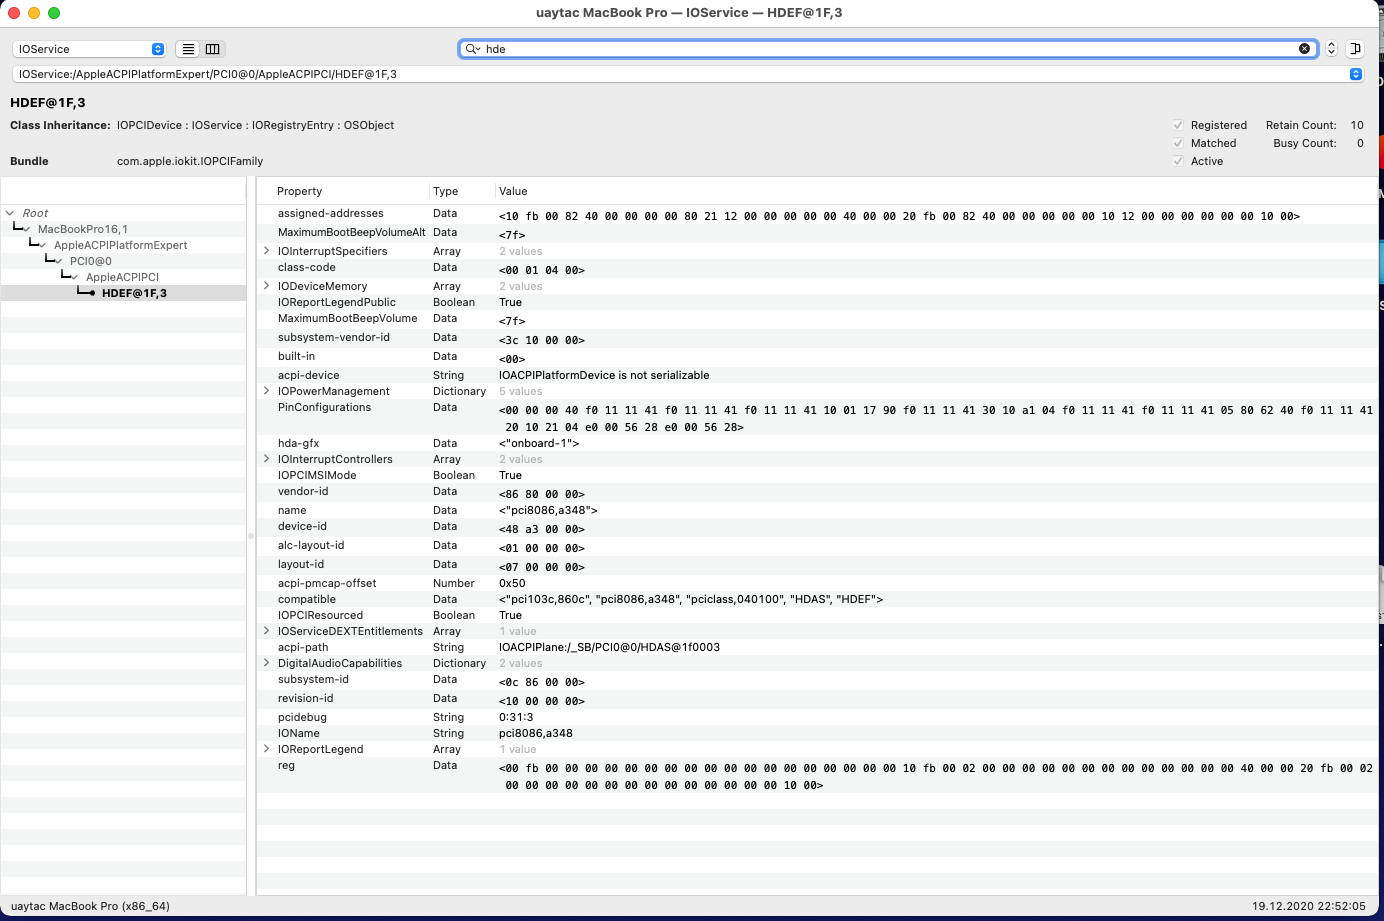Click the search result stepper arrows
Image resolution: width=1384 pixels, height=921 pixels.
pos(1331,49)
